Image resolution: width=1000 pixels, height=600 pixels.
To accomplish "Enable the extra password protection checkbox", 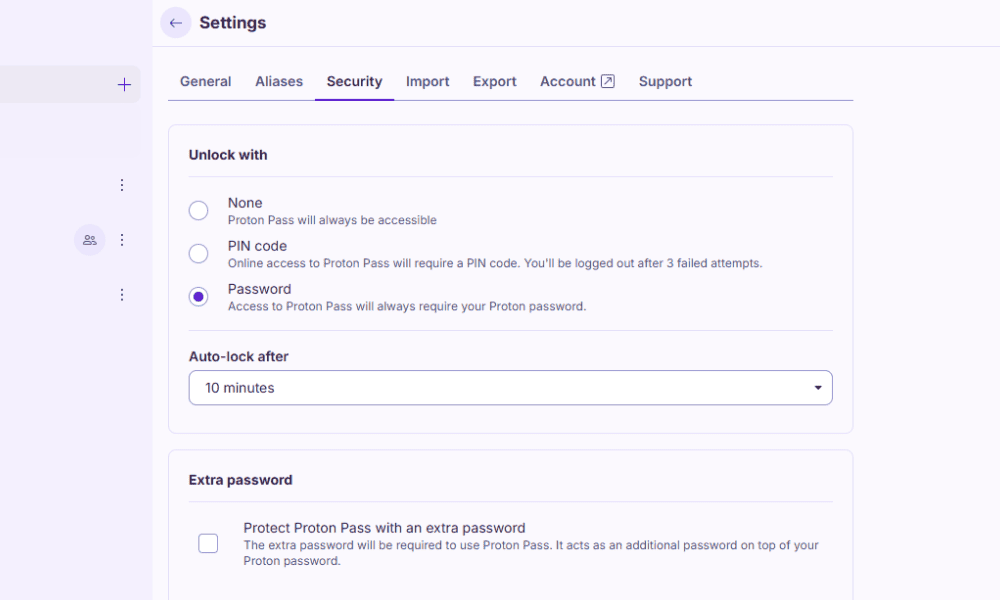I will coord(208,543).
